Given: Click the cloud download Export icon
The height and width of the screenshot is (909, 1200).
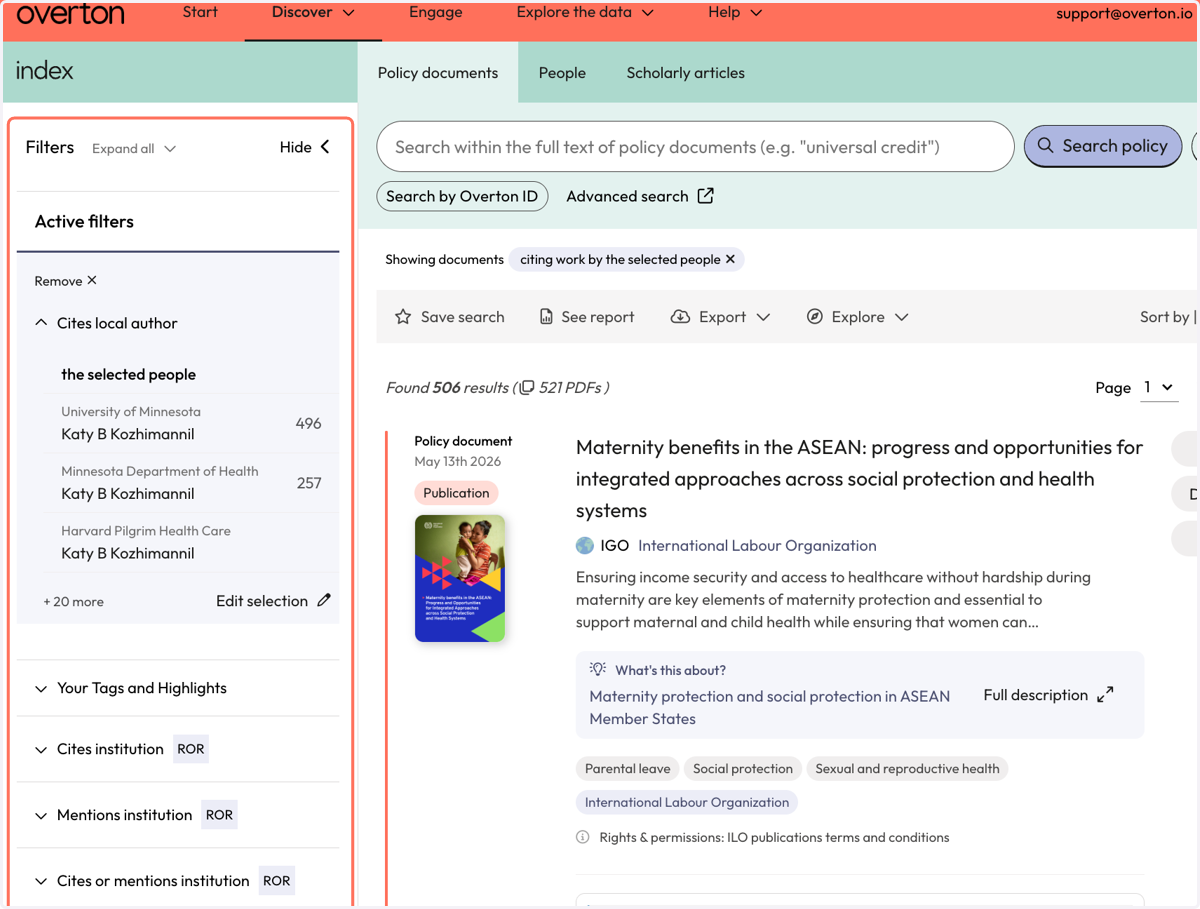Looking at the screenshot, I should [x=680, y=317].
